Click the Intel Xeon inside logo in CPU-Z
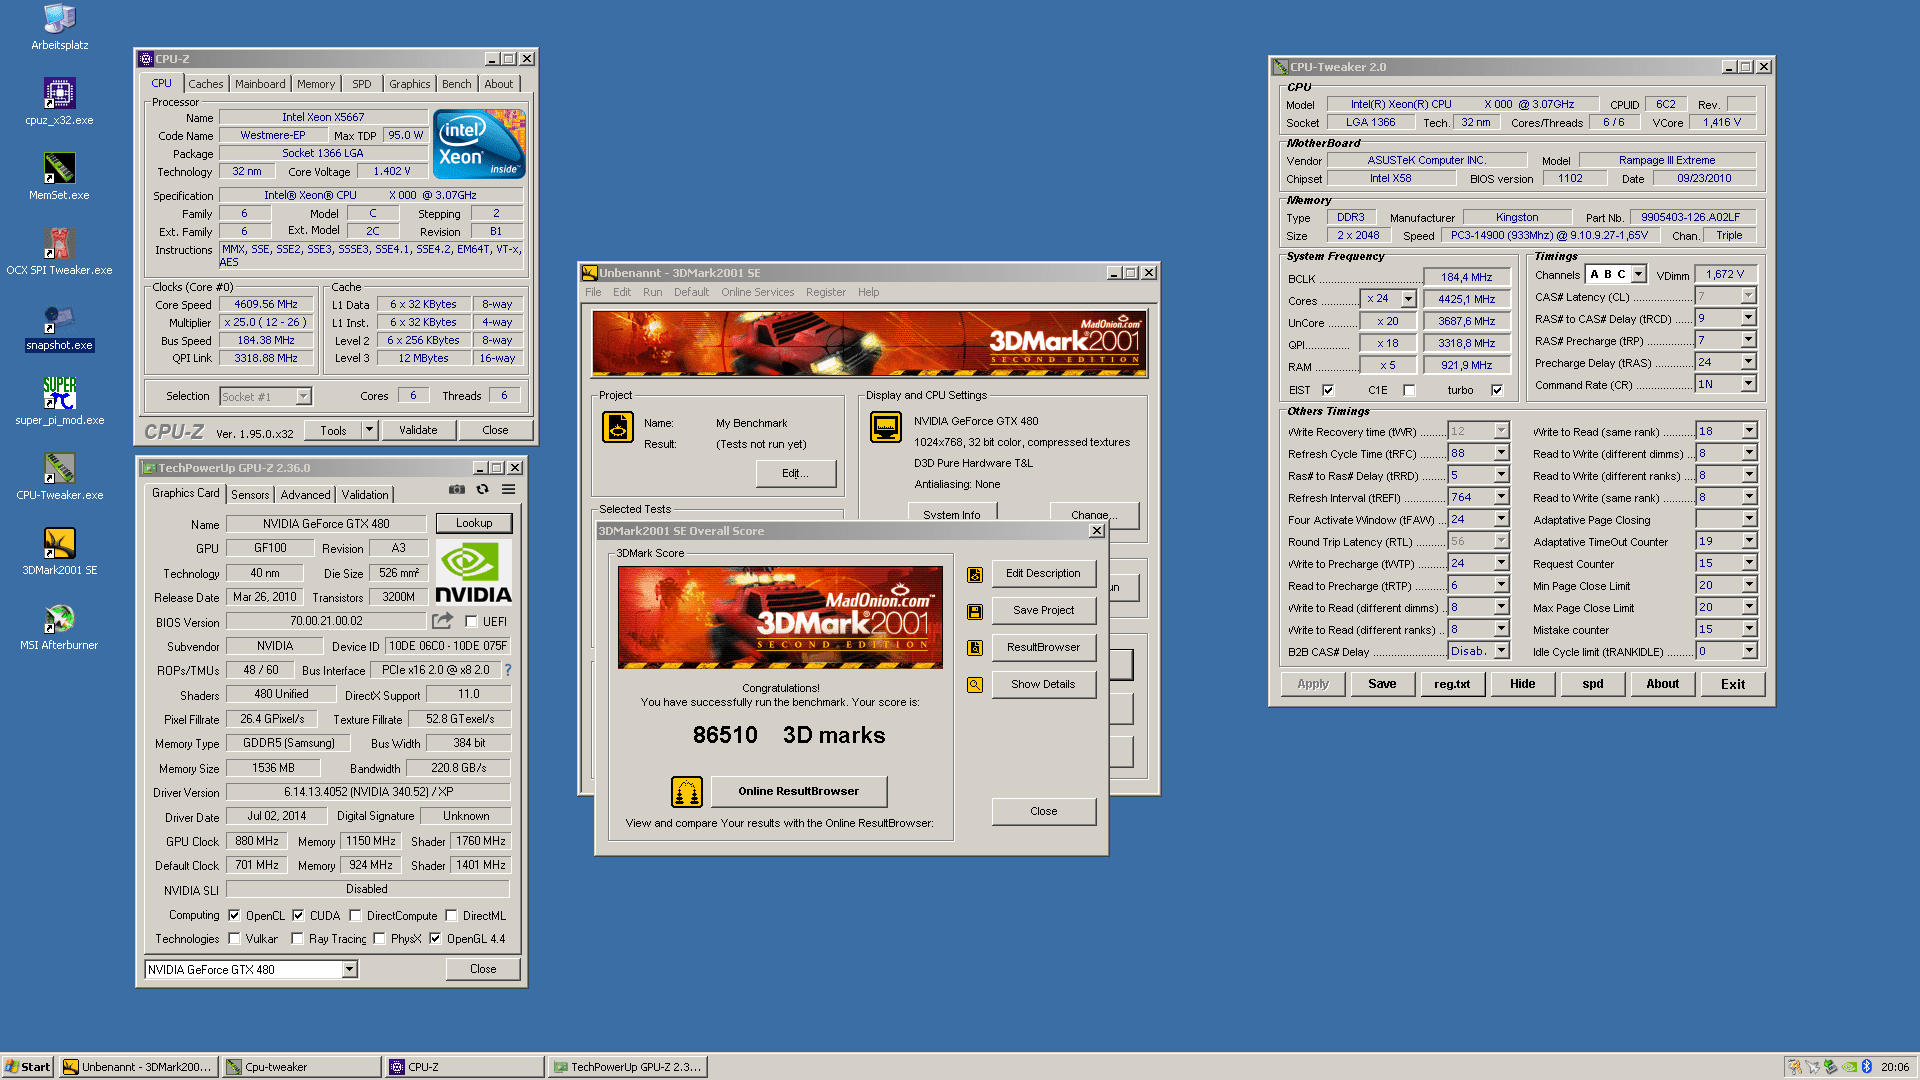Image resolution: width=1920 pixels, height=1080 pixels. click(x=479, y=145)
